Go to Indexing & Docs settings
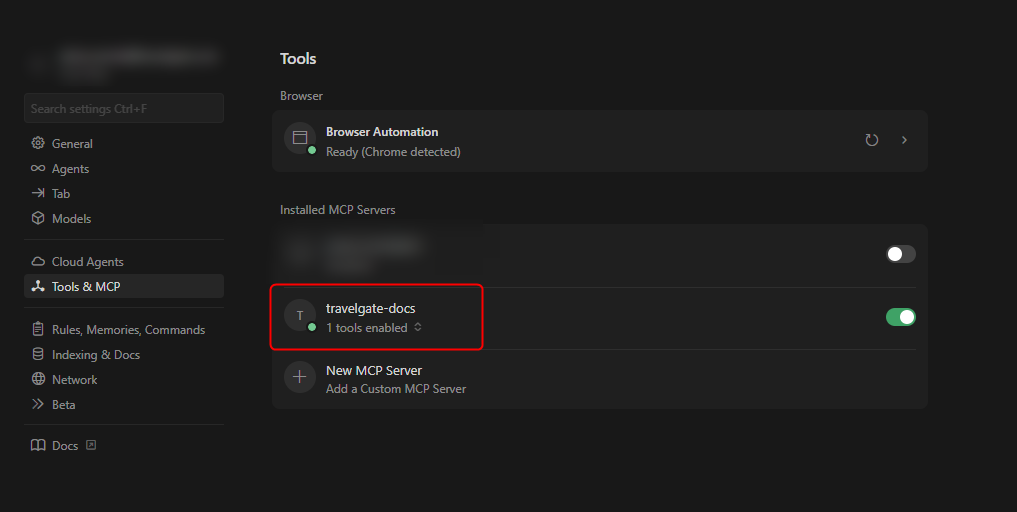The width and height of the screenshot is (1017, 512). pyautogui.click(x=95, y=355)
